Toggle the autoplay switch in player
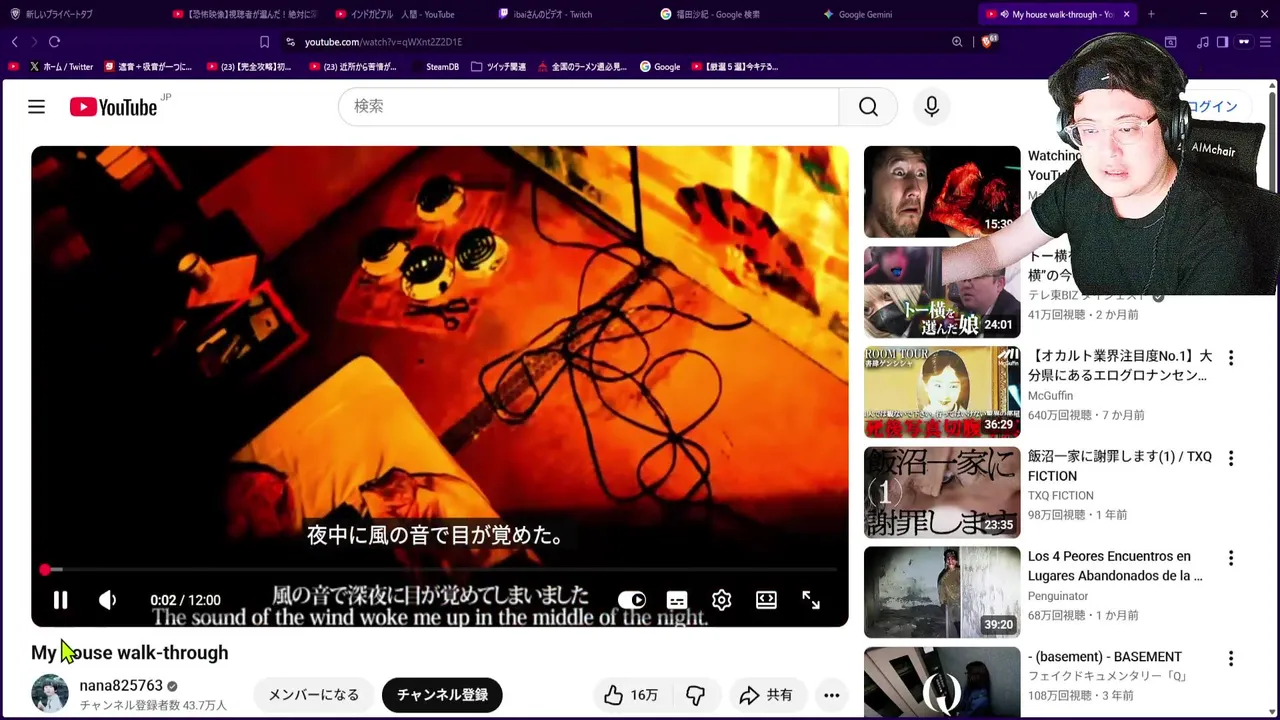 coord(632,600)
